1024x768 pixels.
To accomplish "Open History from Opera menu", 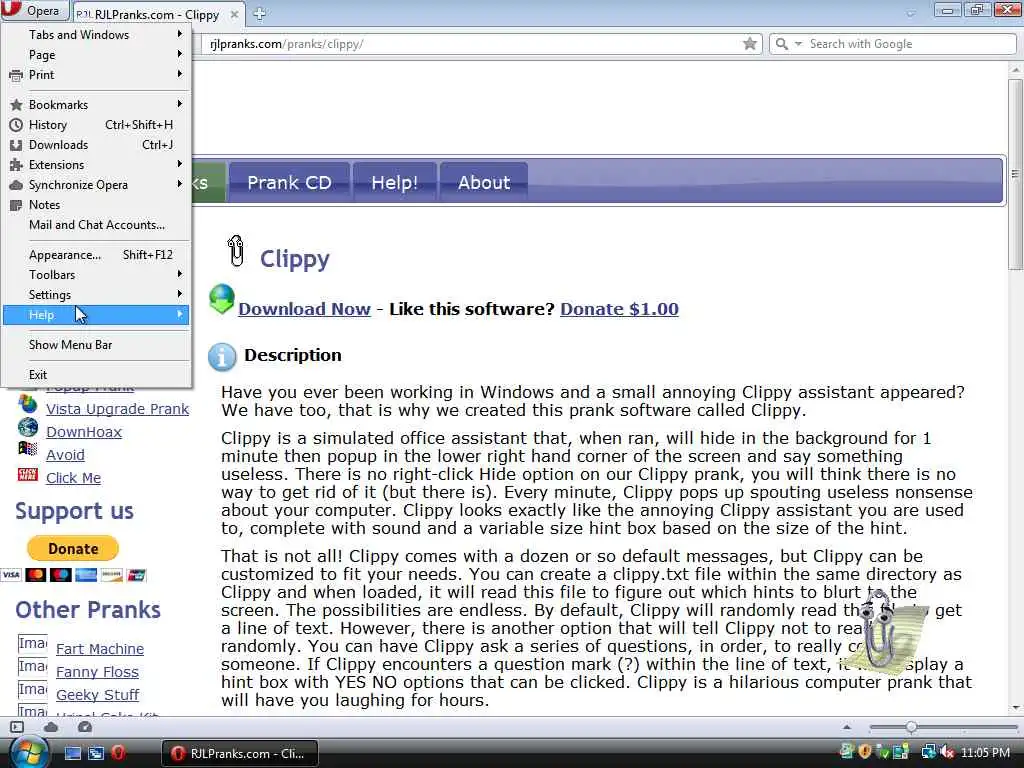I will point(96,125).
